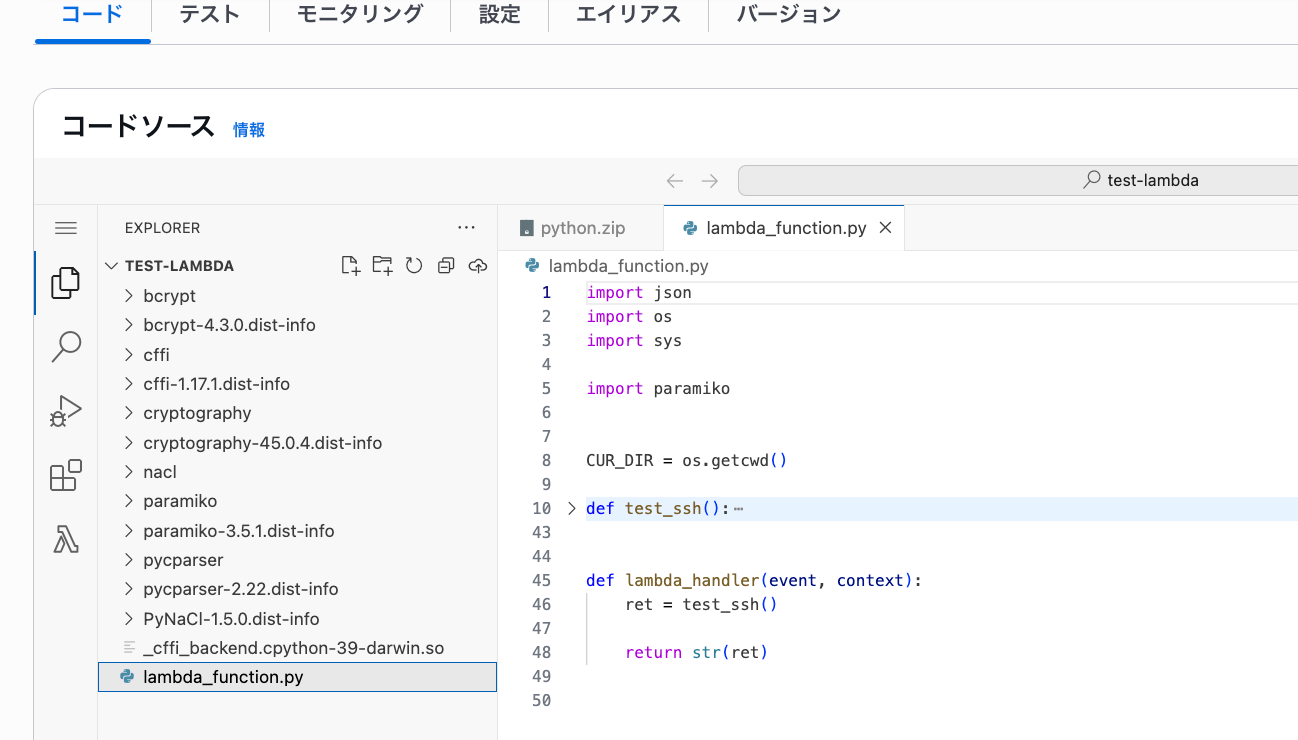Open _cffi_backend.cpython-39-darwin.so file
The width and height of the screenshot is (1298, 740).
pos(297,648)
